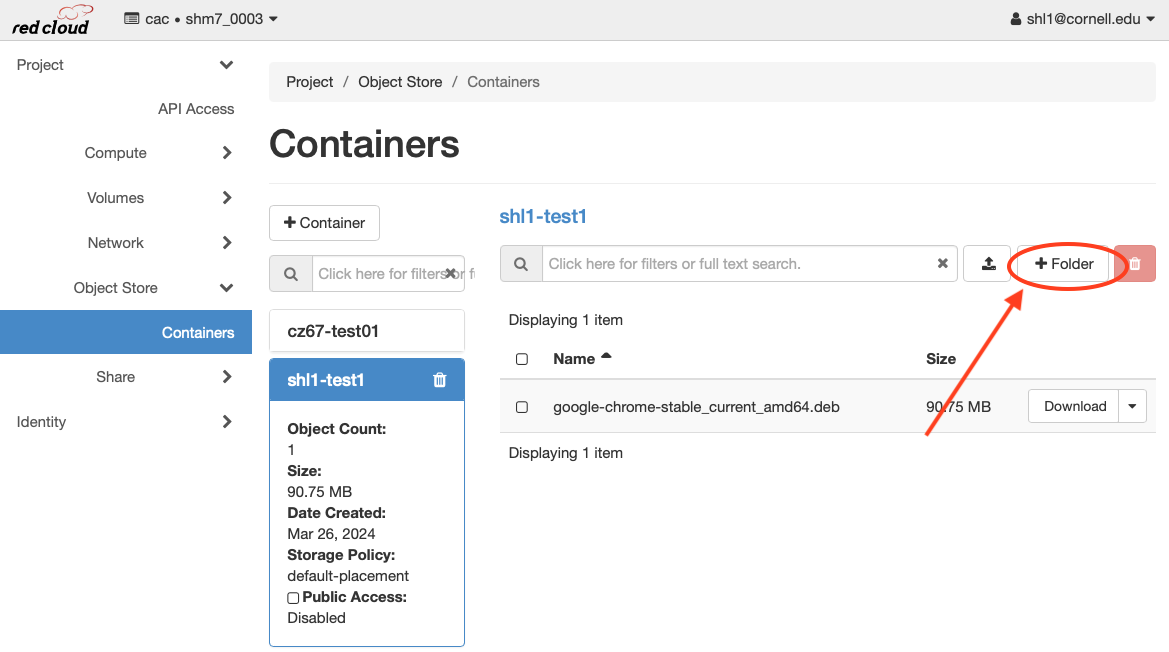Clear the container filter with X icon
The image size is (1169, 652).
(x=450, y=273)
